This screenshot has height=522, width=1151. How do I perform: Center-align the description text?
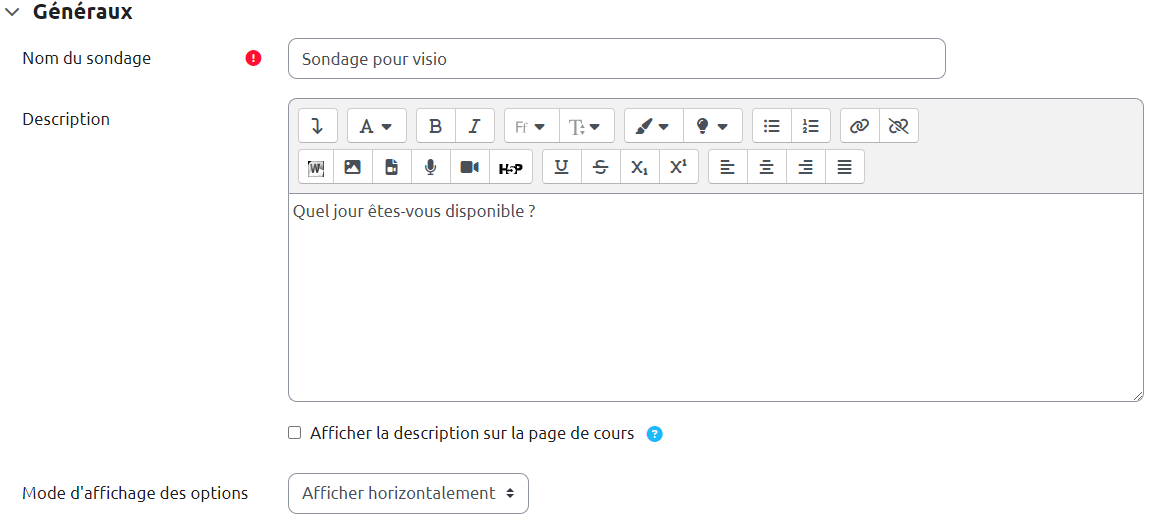coord(766,167)
